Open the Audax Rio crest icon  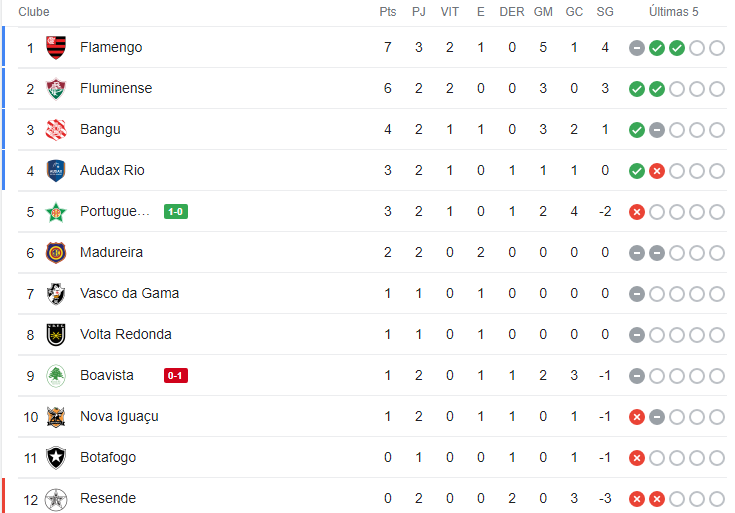tap(56, 170)
